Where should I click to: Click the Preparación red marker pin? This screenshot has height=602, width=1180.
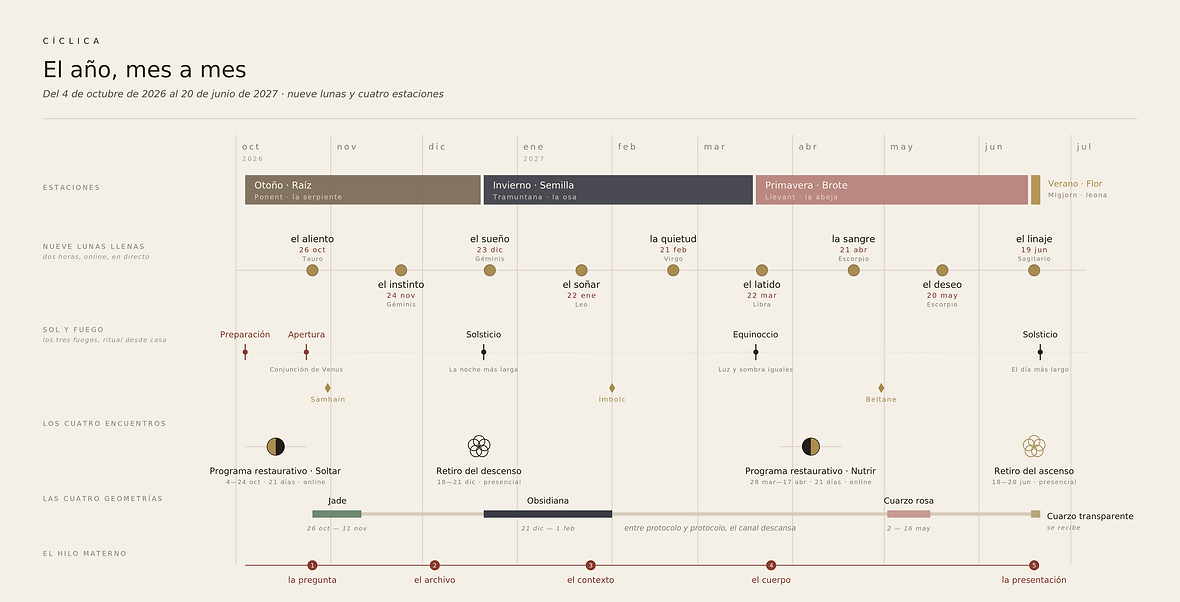[245, 351]
